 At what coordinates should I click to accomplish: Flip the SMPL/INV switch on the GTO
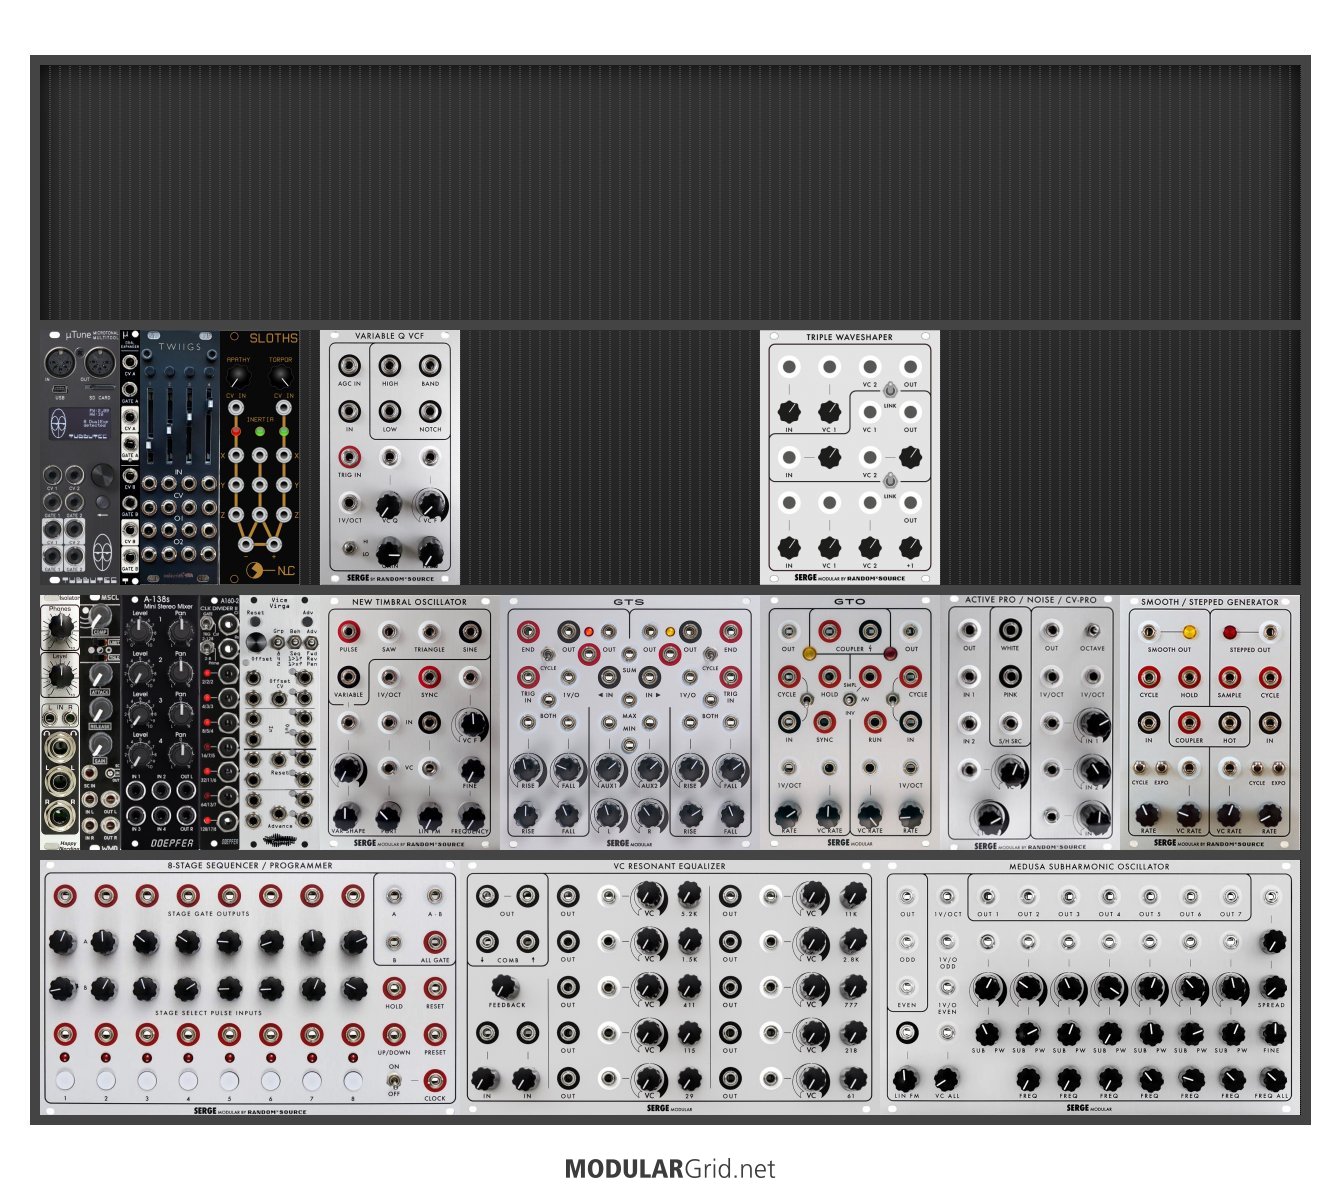[x=850, y=699]
